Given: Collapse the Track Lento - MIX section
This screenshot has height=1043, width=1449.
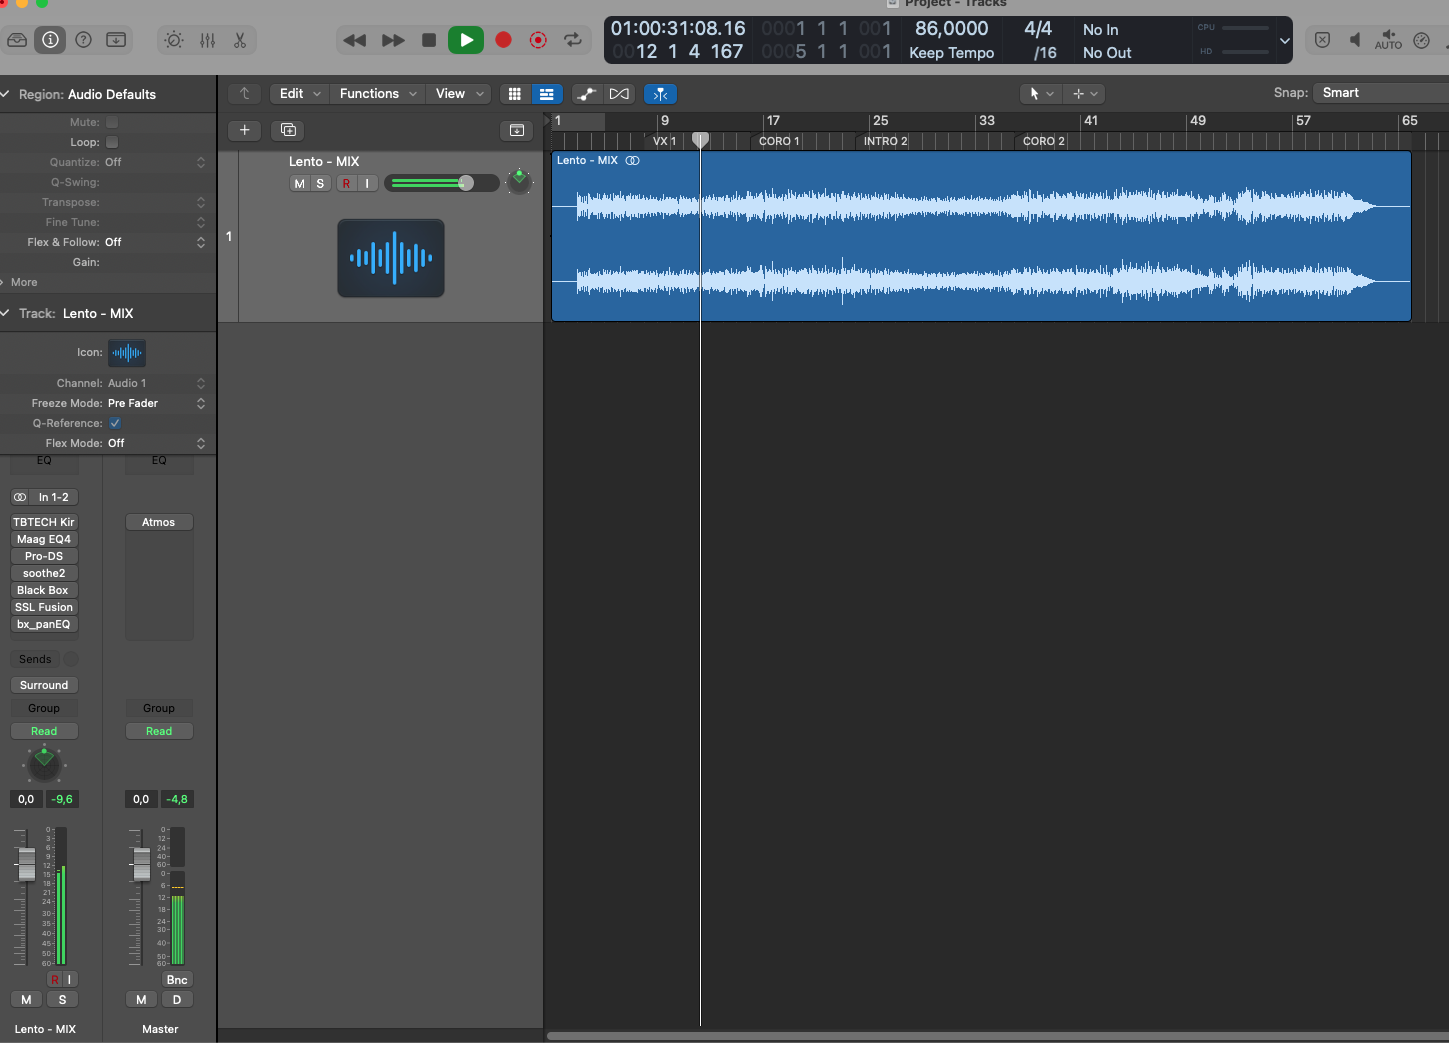Looking at the screenshot, I should (x=6, y=313).
